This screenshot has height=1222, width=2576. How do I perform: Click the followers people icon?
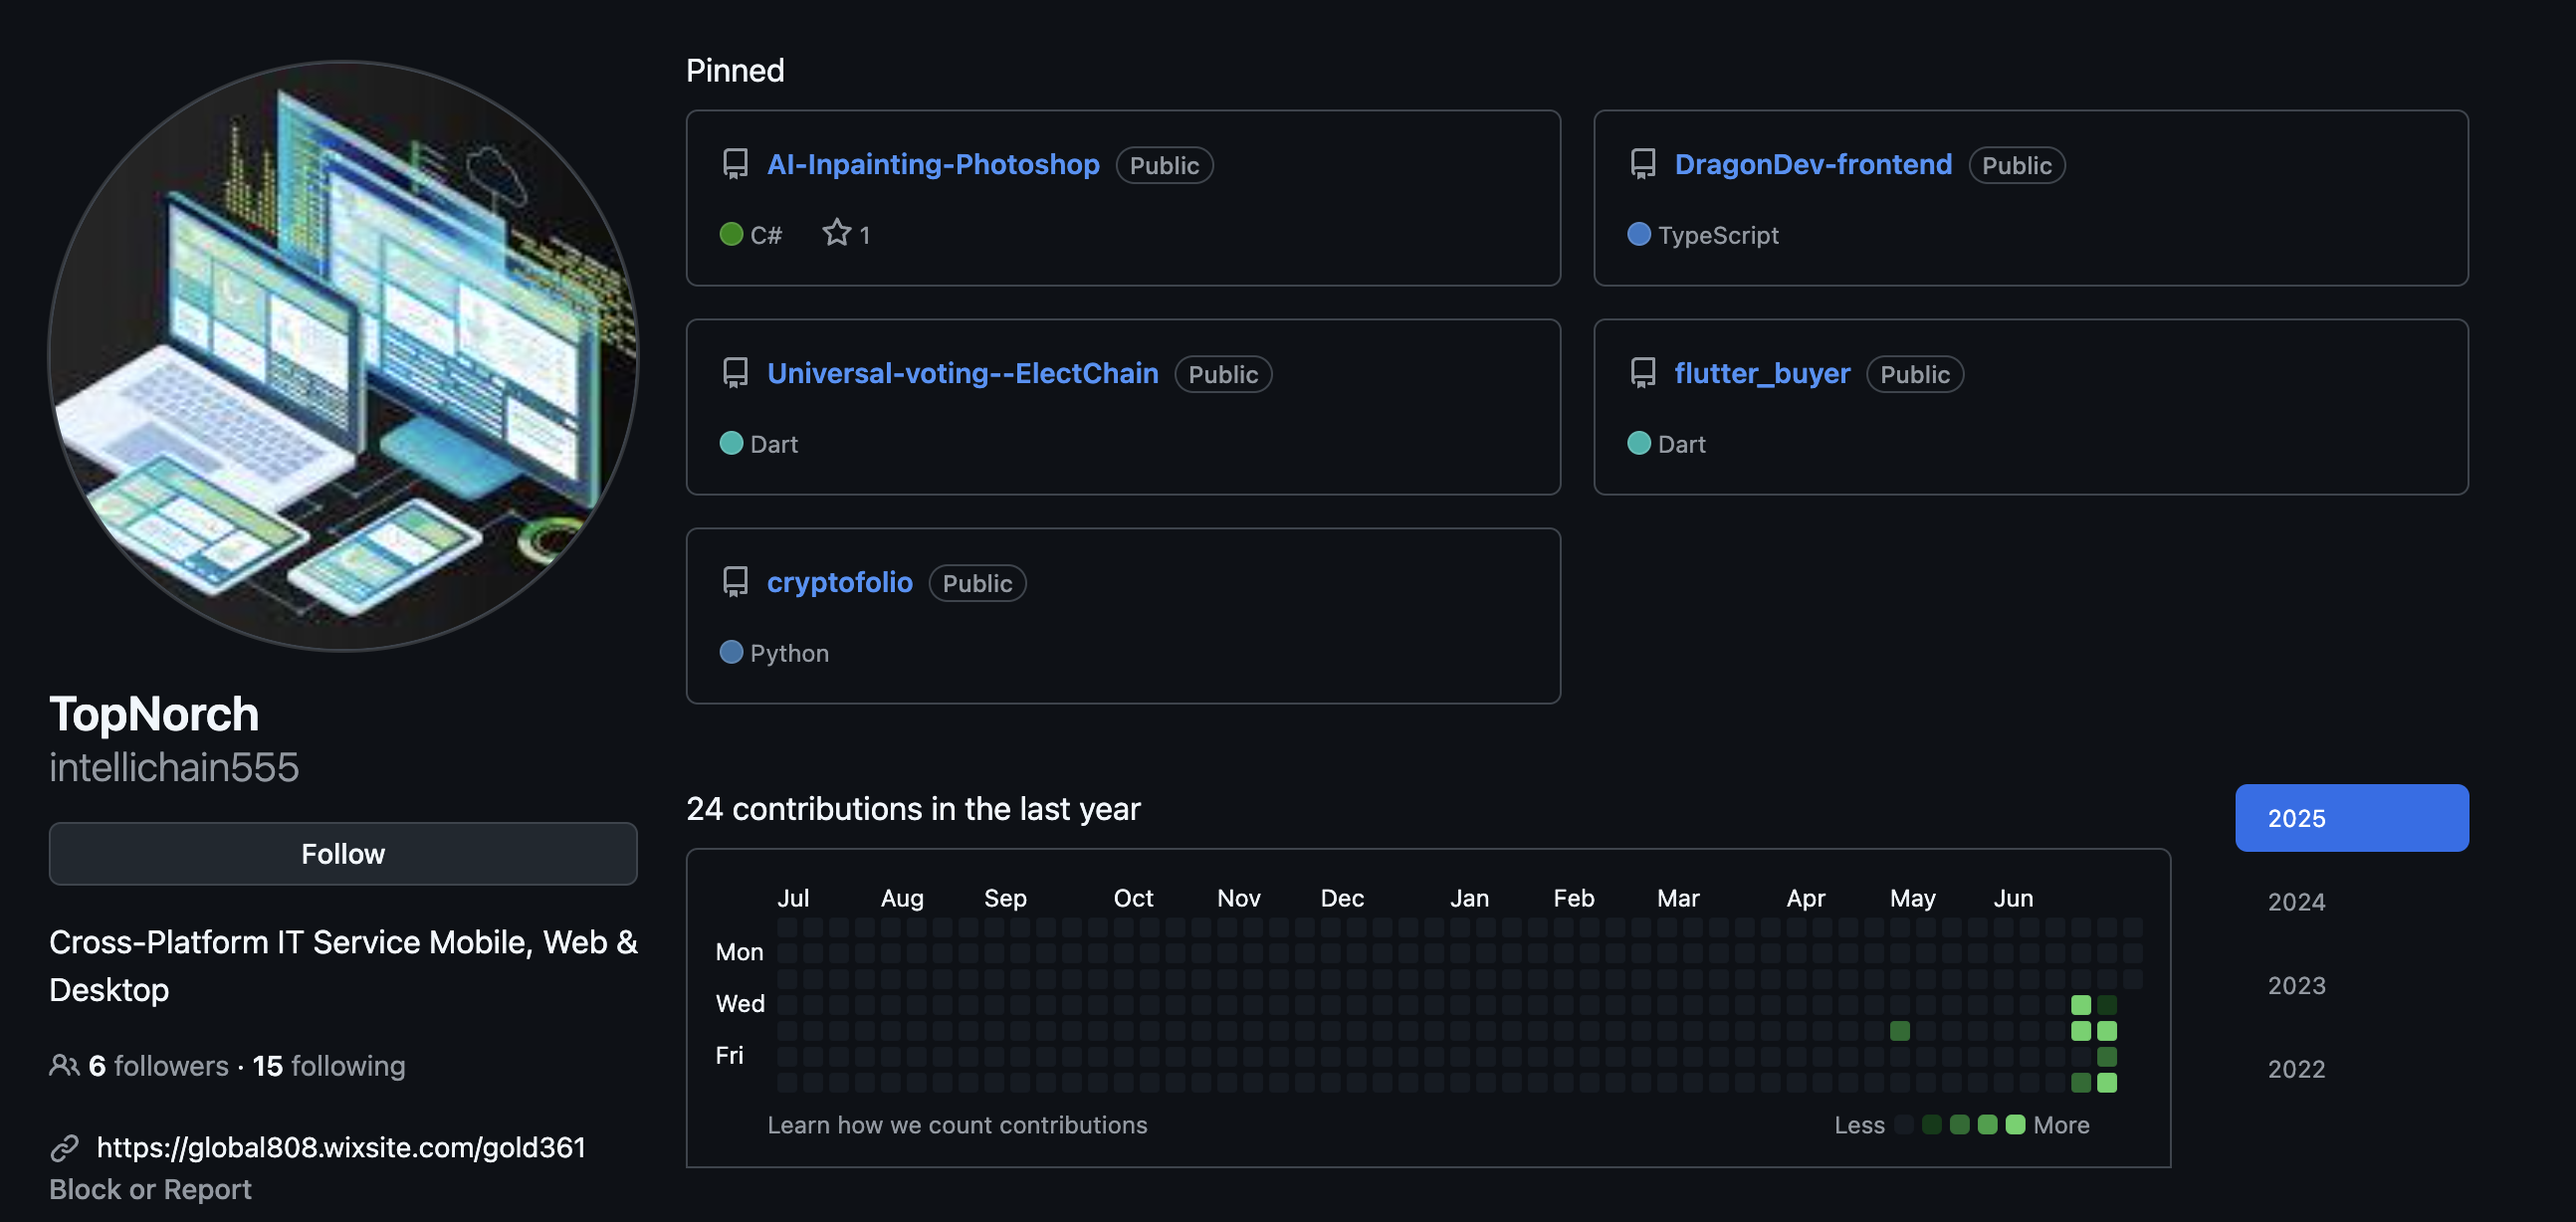(x=64, y=1066)
